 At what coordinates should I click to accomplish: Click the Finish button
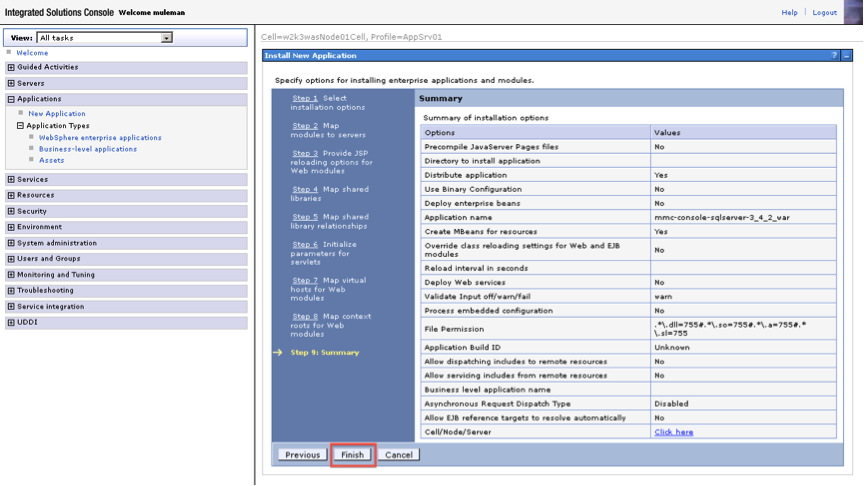point(352,454)
